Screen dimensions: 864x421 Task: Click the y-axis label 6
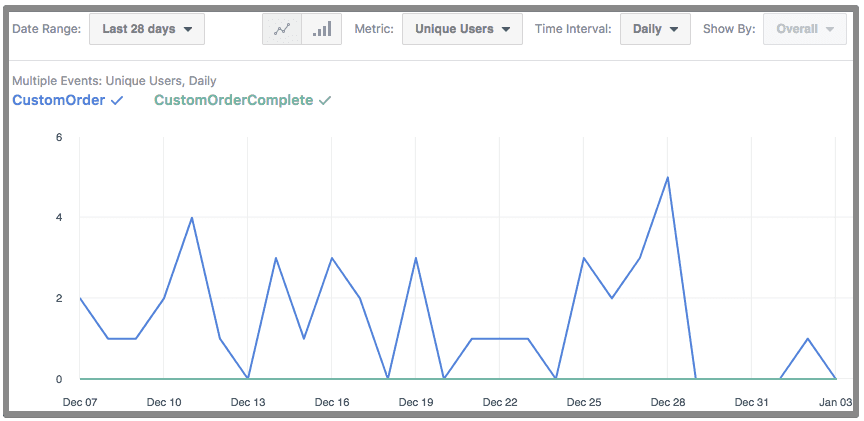click(x=59, y=137)
